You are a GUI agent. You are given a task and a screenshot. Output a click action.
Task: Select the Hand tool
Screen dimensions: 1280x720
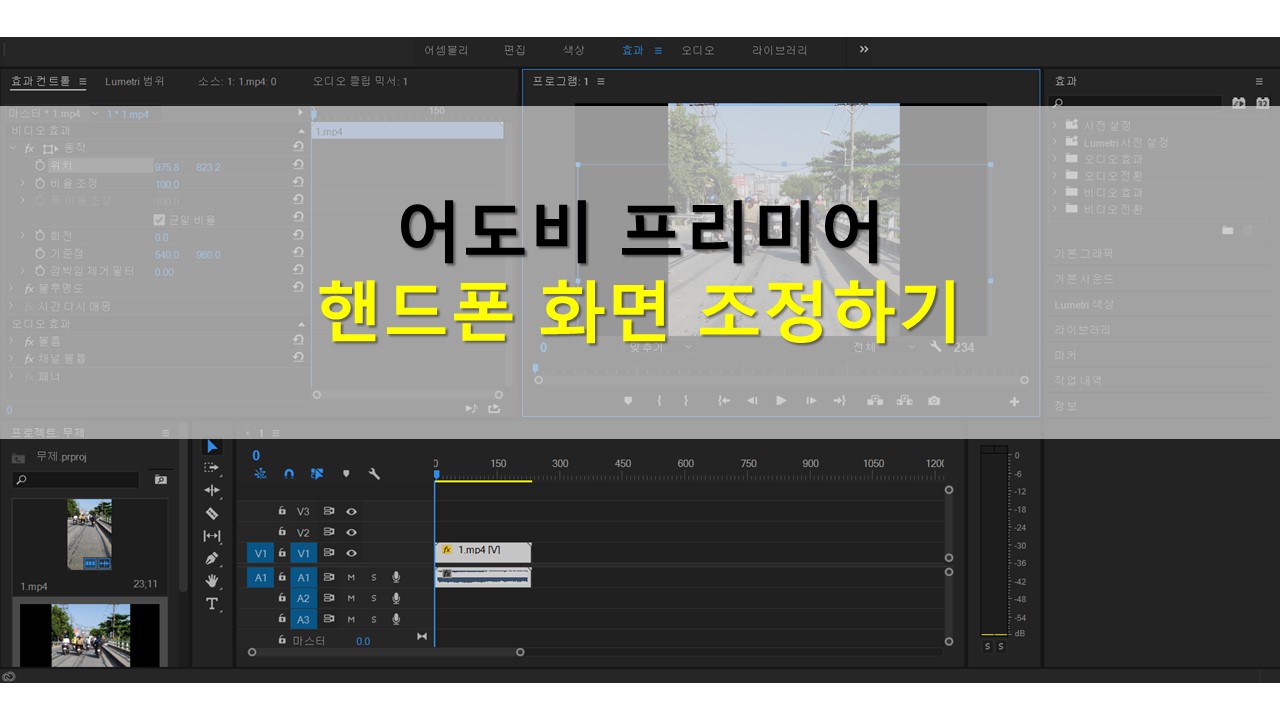pyautogui.click(x=212, y=581)
